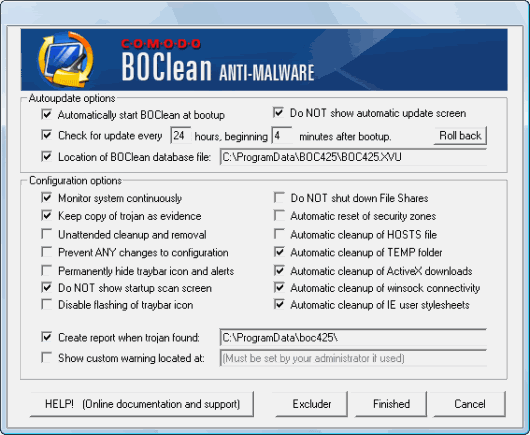This screenshot has width=530, height=435.
Task: Click the BOClean database file path field
Action: [353, 157]
